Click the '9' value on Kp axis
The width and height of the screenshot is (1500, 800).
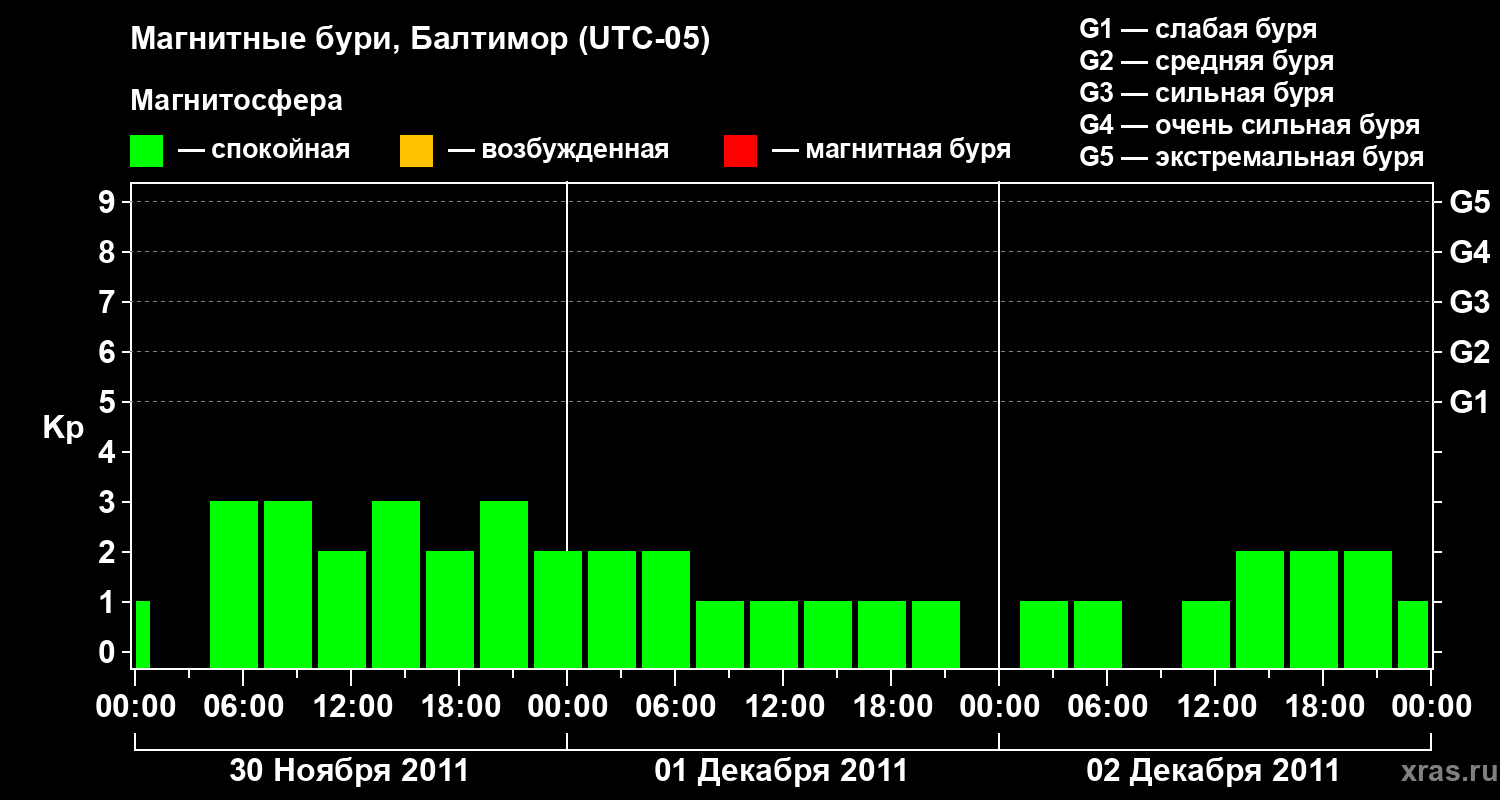pos(109,202)
